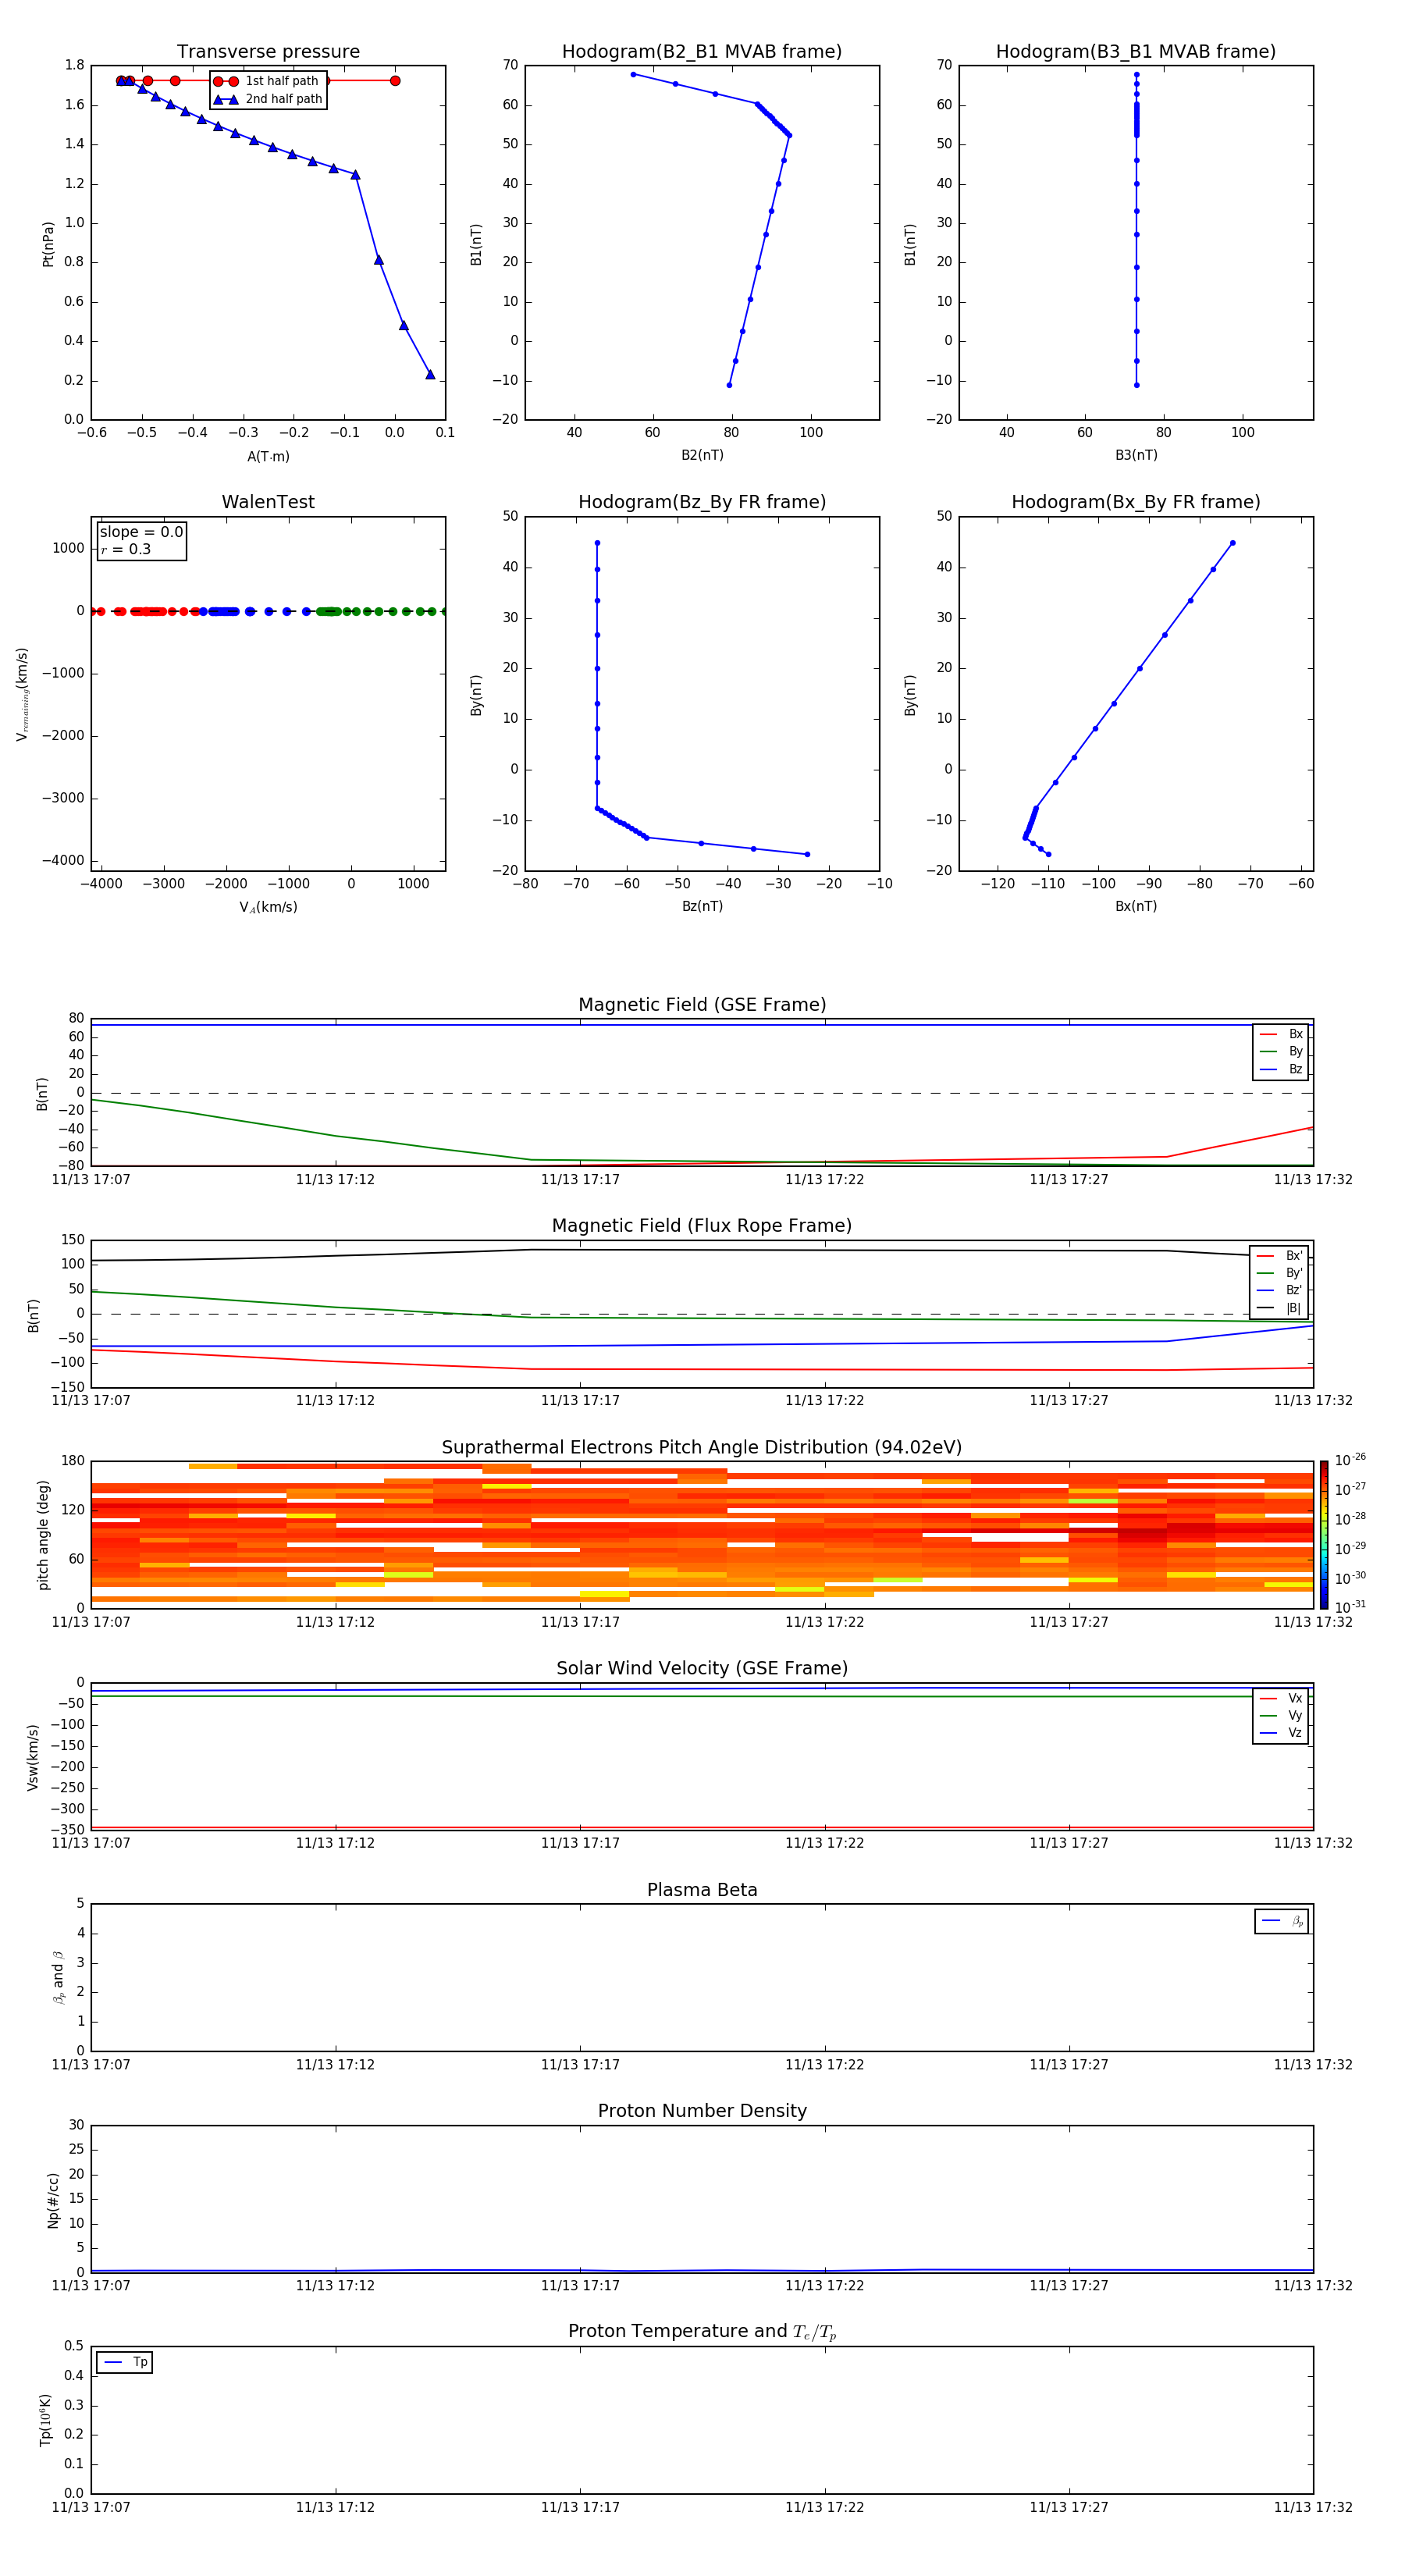
Task: Click 'Bz(nT)' x-axis label
Action: pos(702,906)
